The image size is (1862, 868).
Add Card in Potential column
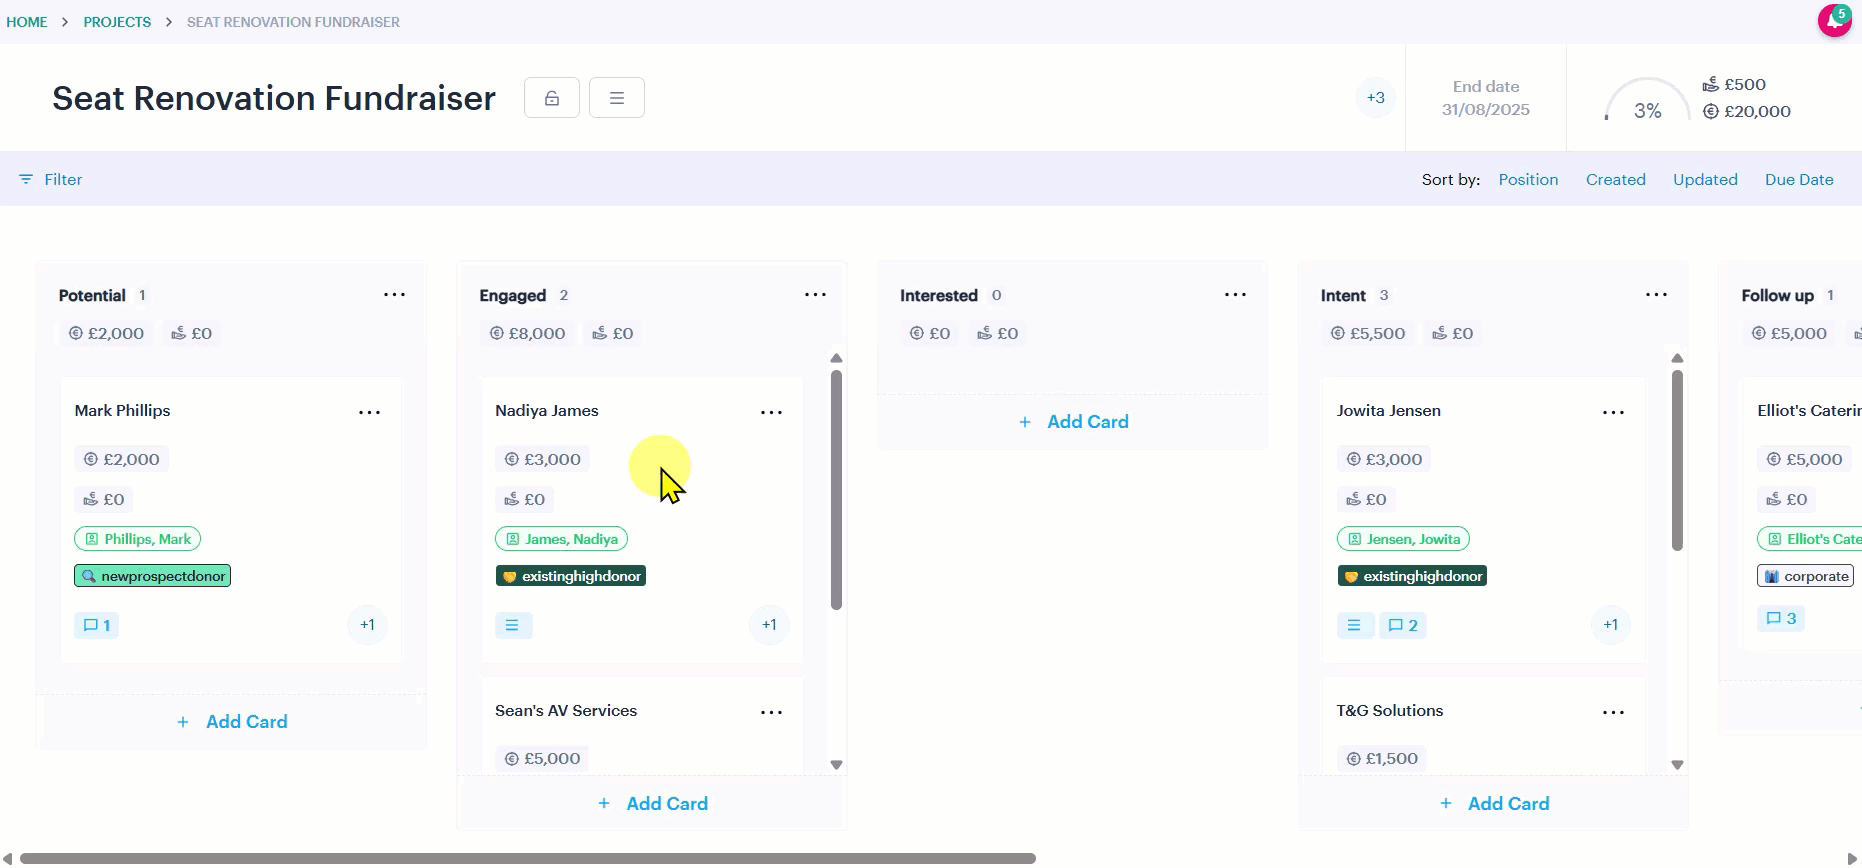pyautogui.click(x=232, y=722)
